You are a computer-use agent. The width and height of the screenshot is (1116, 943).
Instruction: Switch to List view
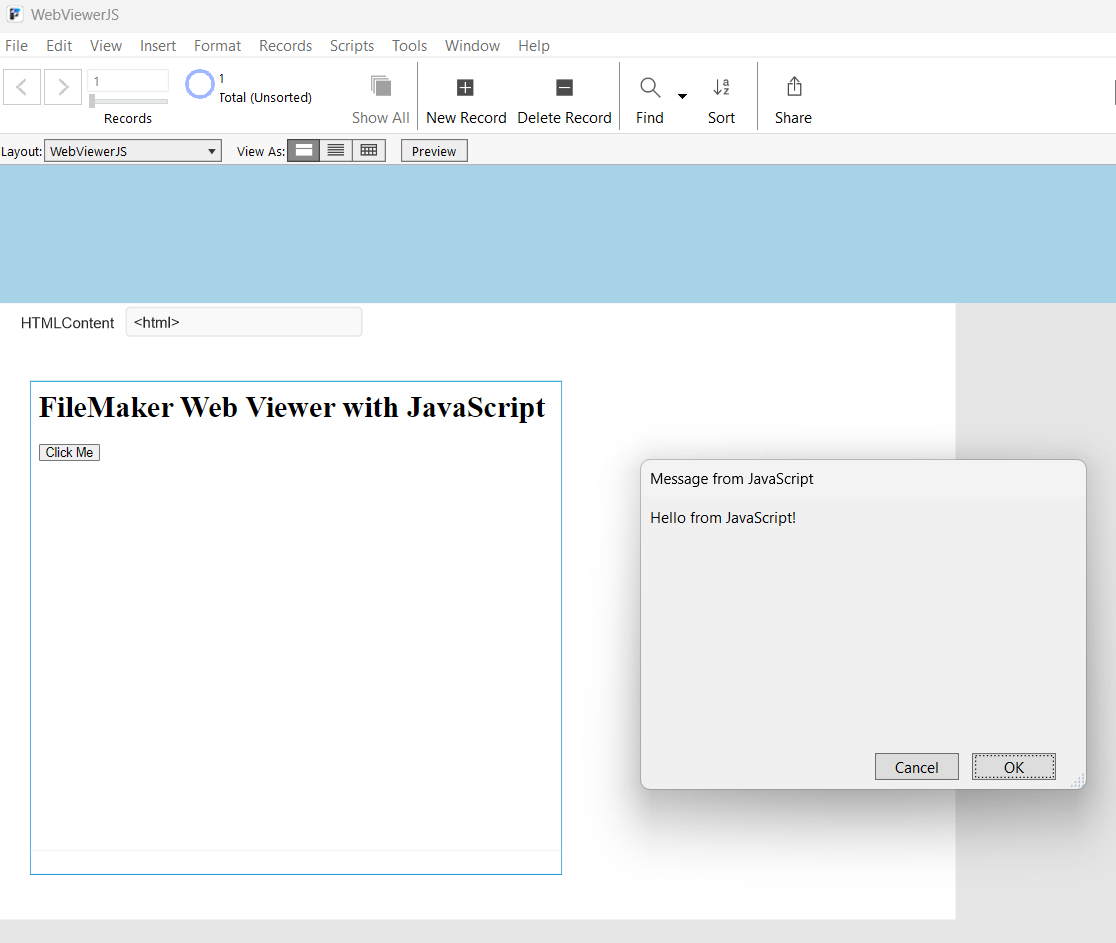pos(336,151)
